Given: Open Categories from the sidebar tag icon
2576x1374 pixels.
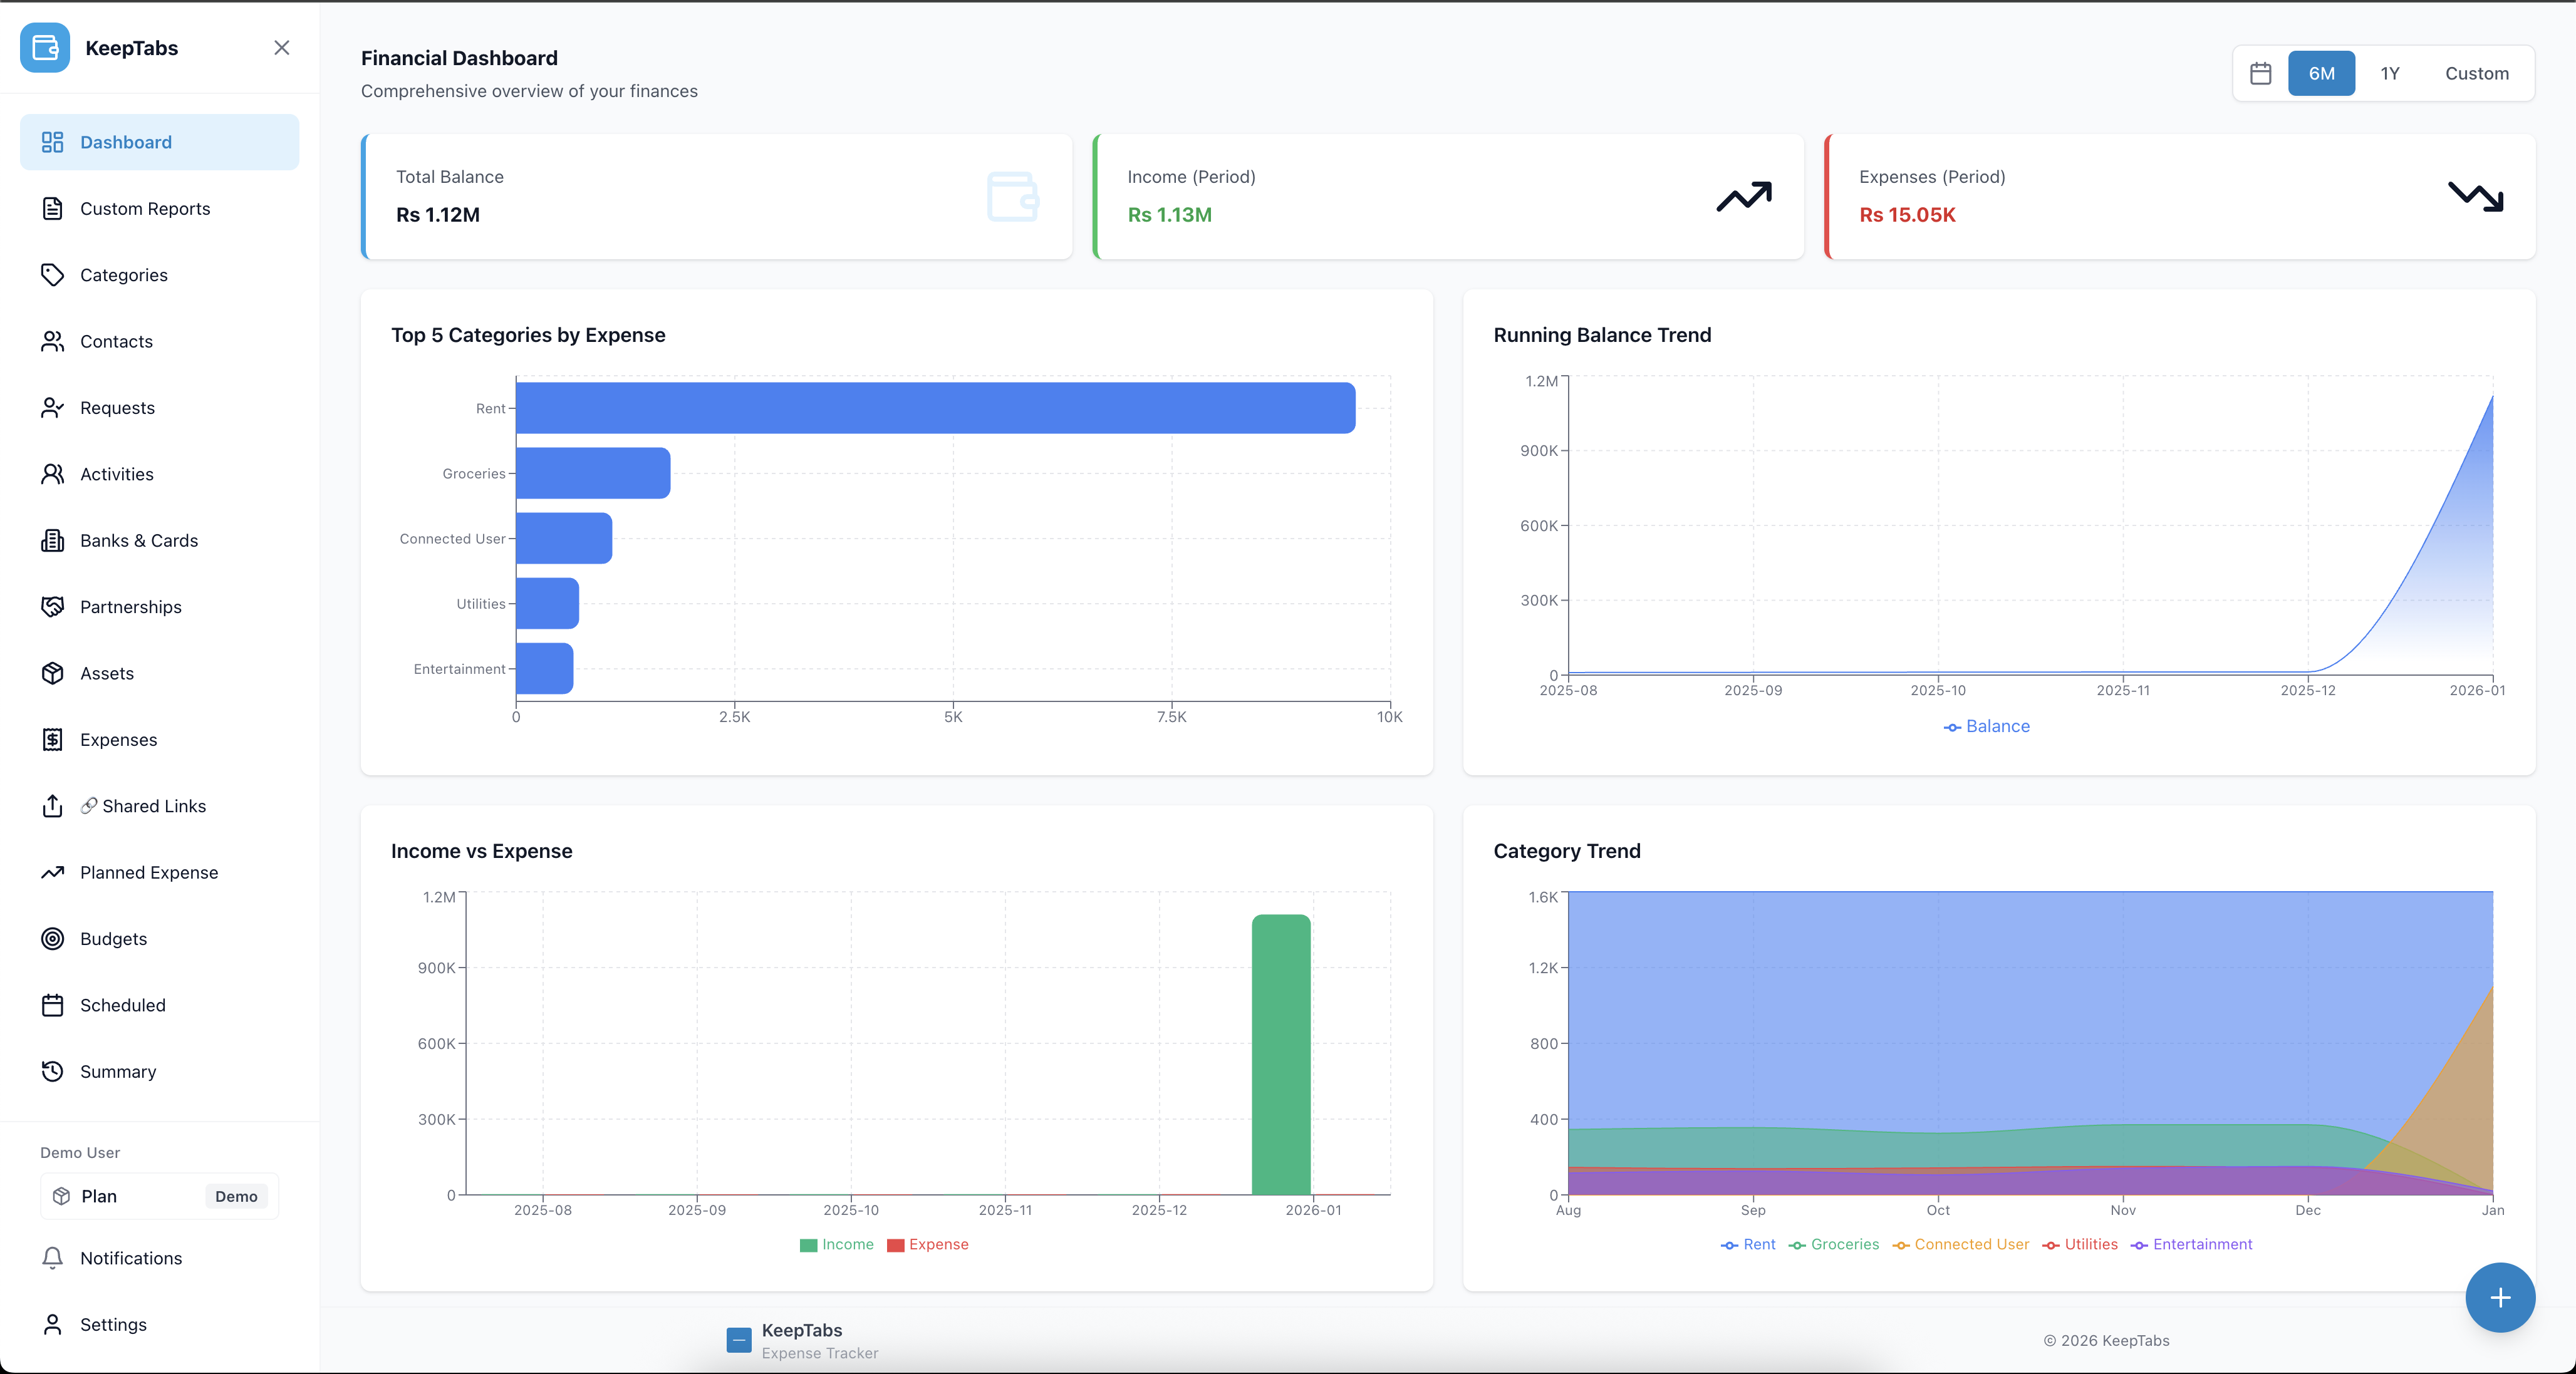Looking at the screenshot, I should 53,275.
